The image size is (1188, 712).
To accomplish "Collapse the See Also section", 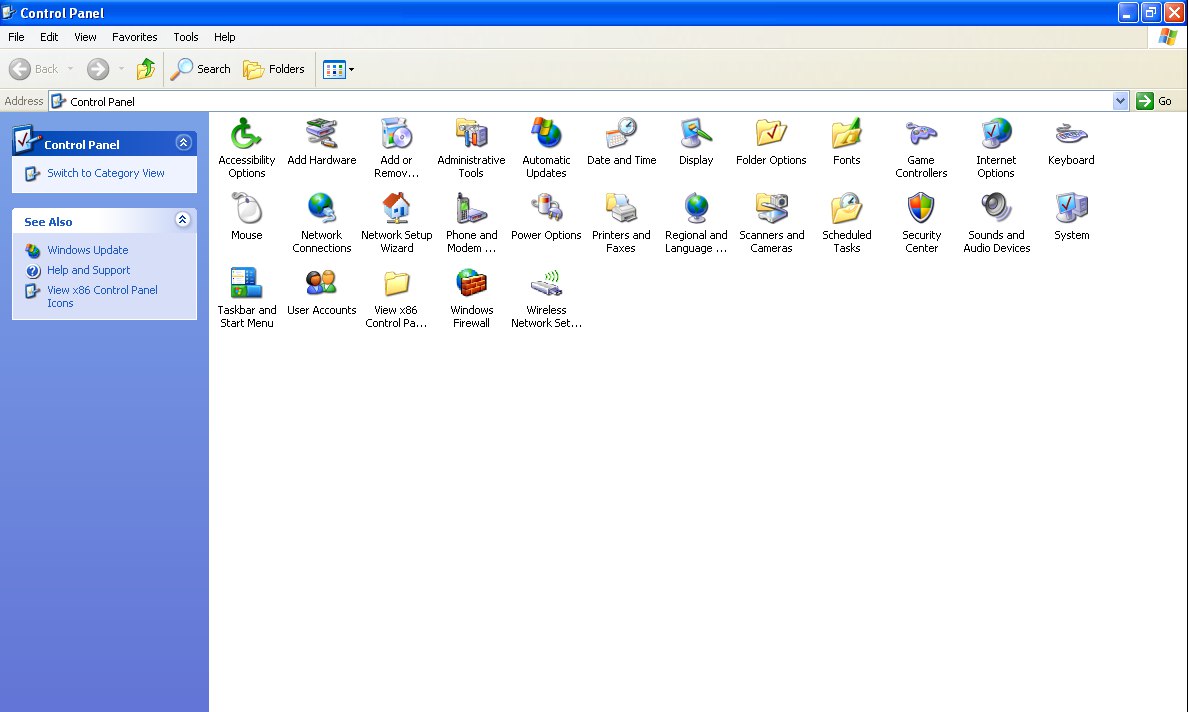I will coord(182,220).
